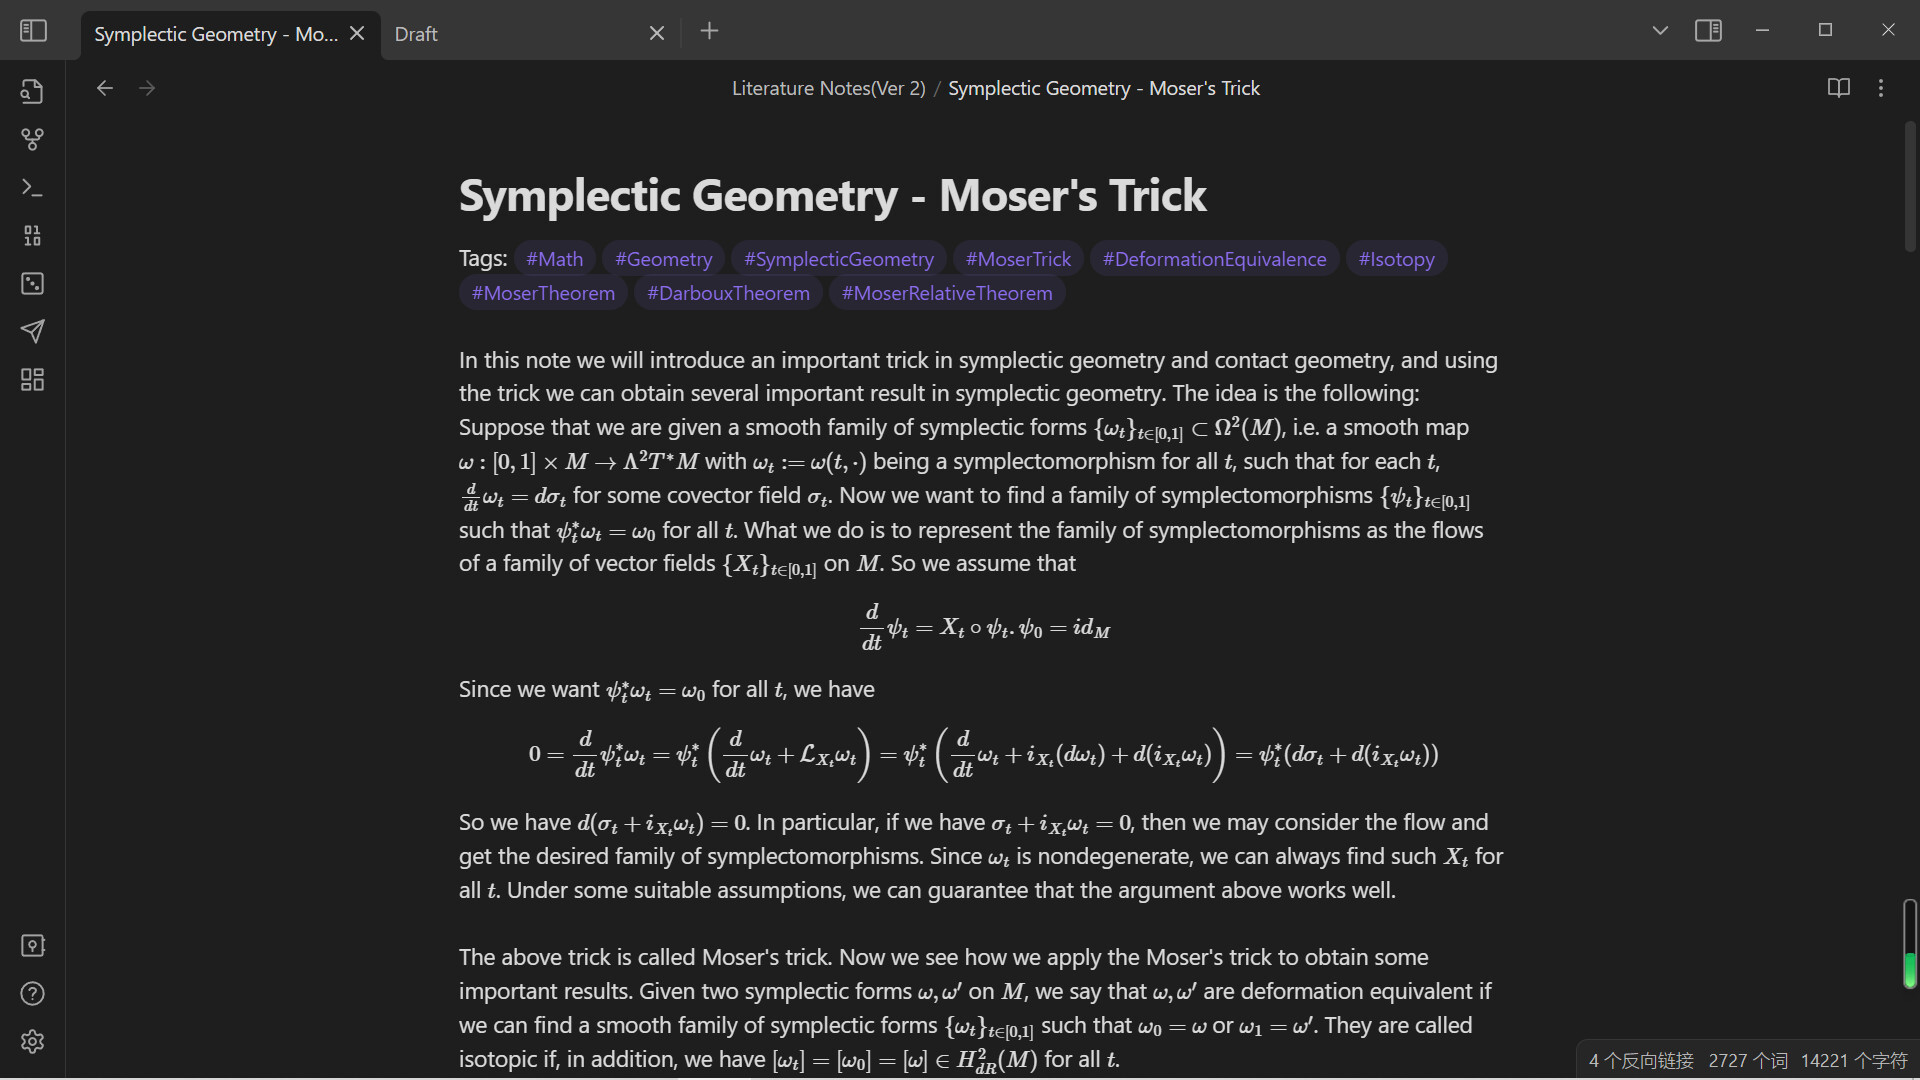1920x1080 pixels.
Task: Click the dice icon in left ribbon
Action: click(x=32, y=284)
